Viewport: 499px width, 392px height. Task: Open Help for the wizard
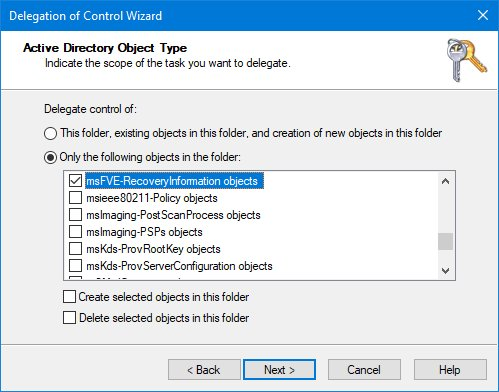[x=450, y=369]
